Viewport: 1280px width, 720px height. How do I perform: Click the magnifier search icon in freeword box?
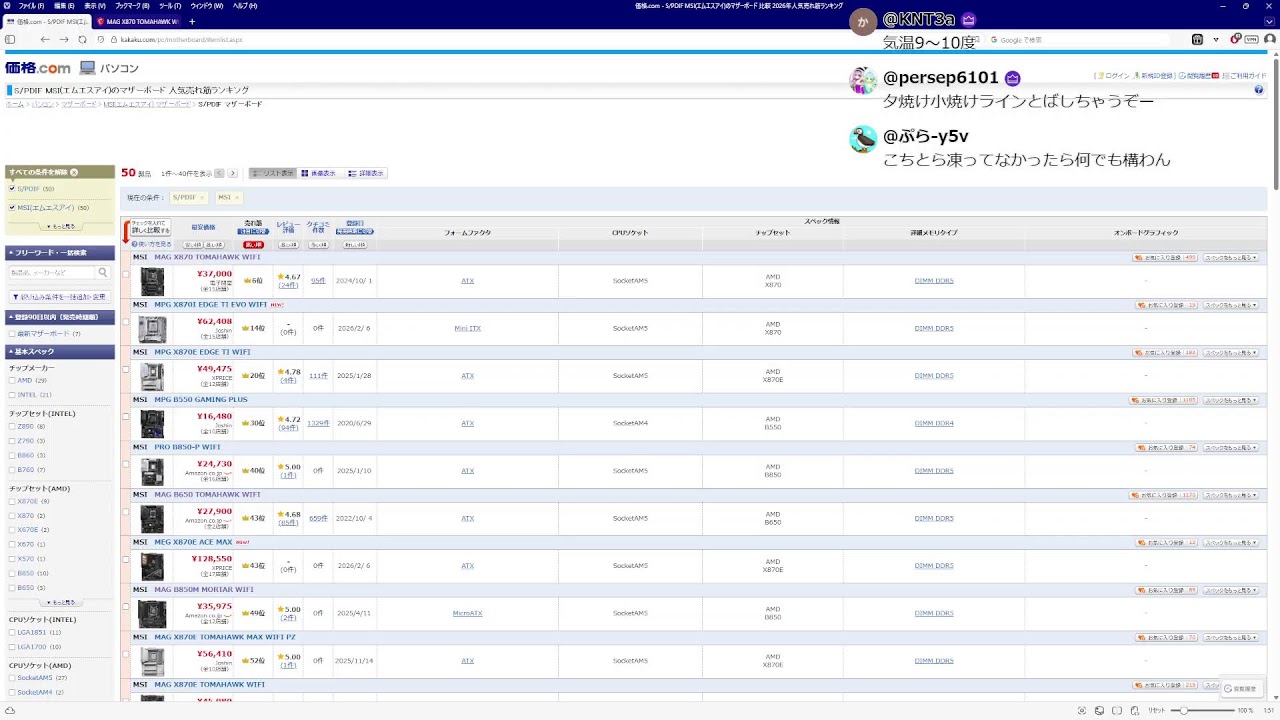(103, 272)
